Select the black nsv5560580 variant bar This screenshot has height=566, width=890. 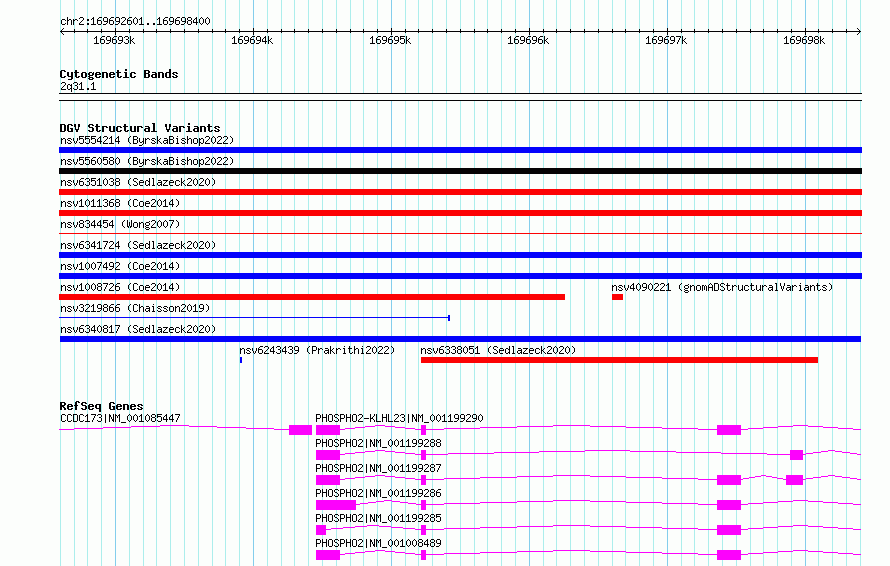tap(460, 171)
